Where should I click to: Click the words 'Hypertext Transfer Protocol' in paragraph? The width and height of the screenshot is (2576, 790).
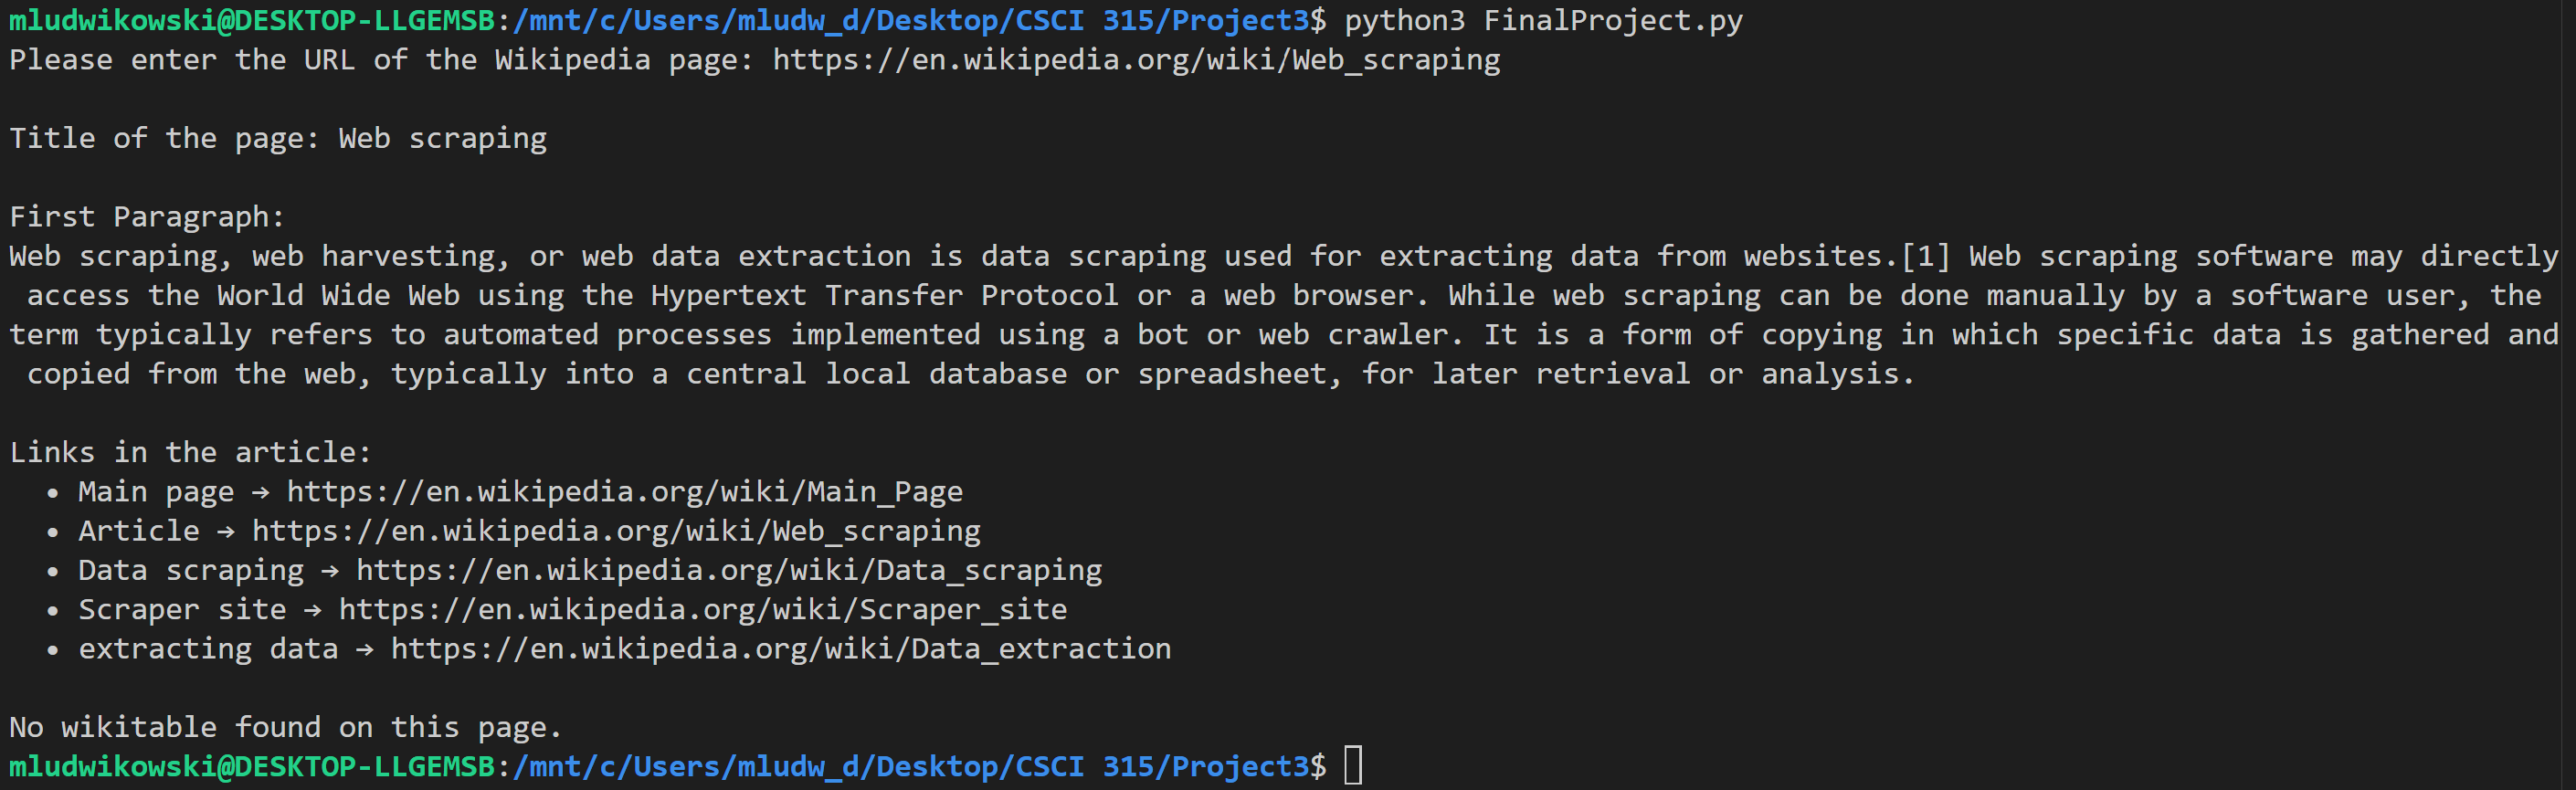click(x=884, y=296)
